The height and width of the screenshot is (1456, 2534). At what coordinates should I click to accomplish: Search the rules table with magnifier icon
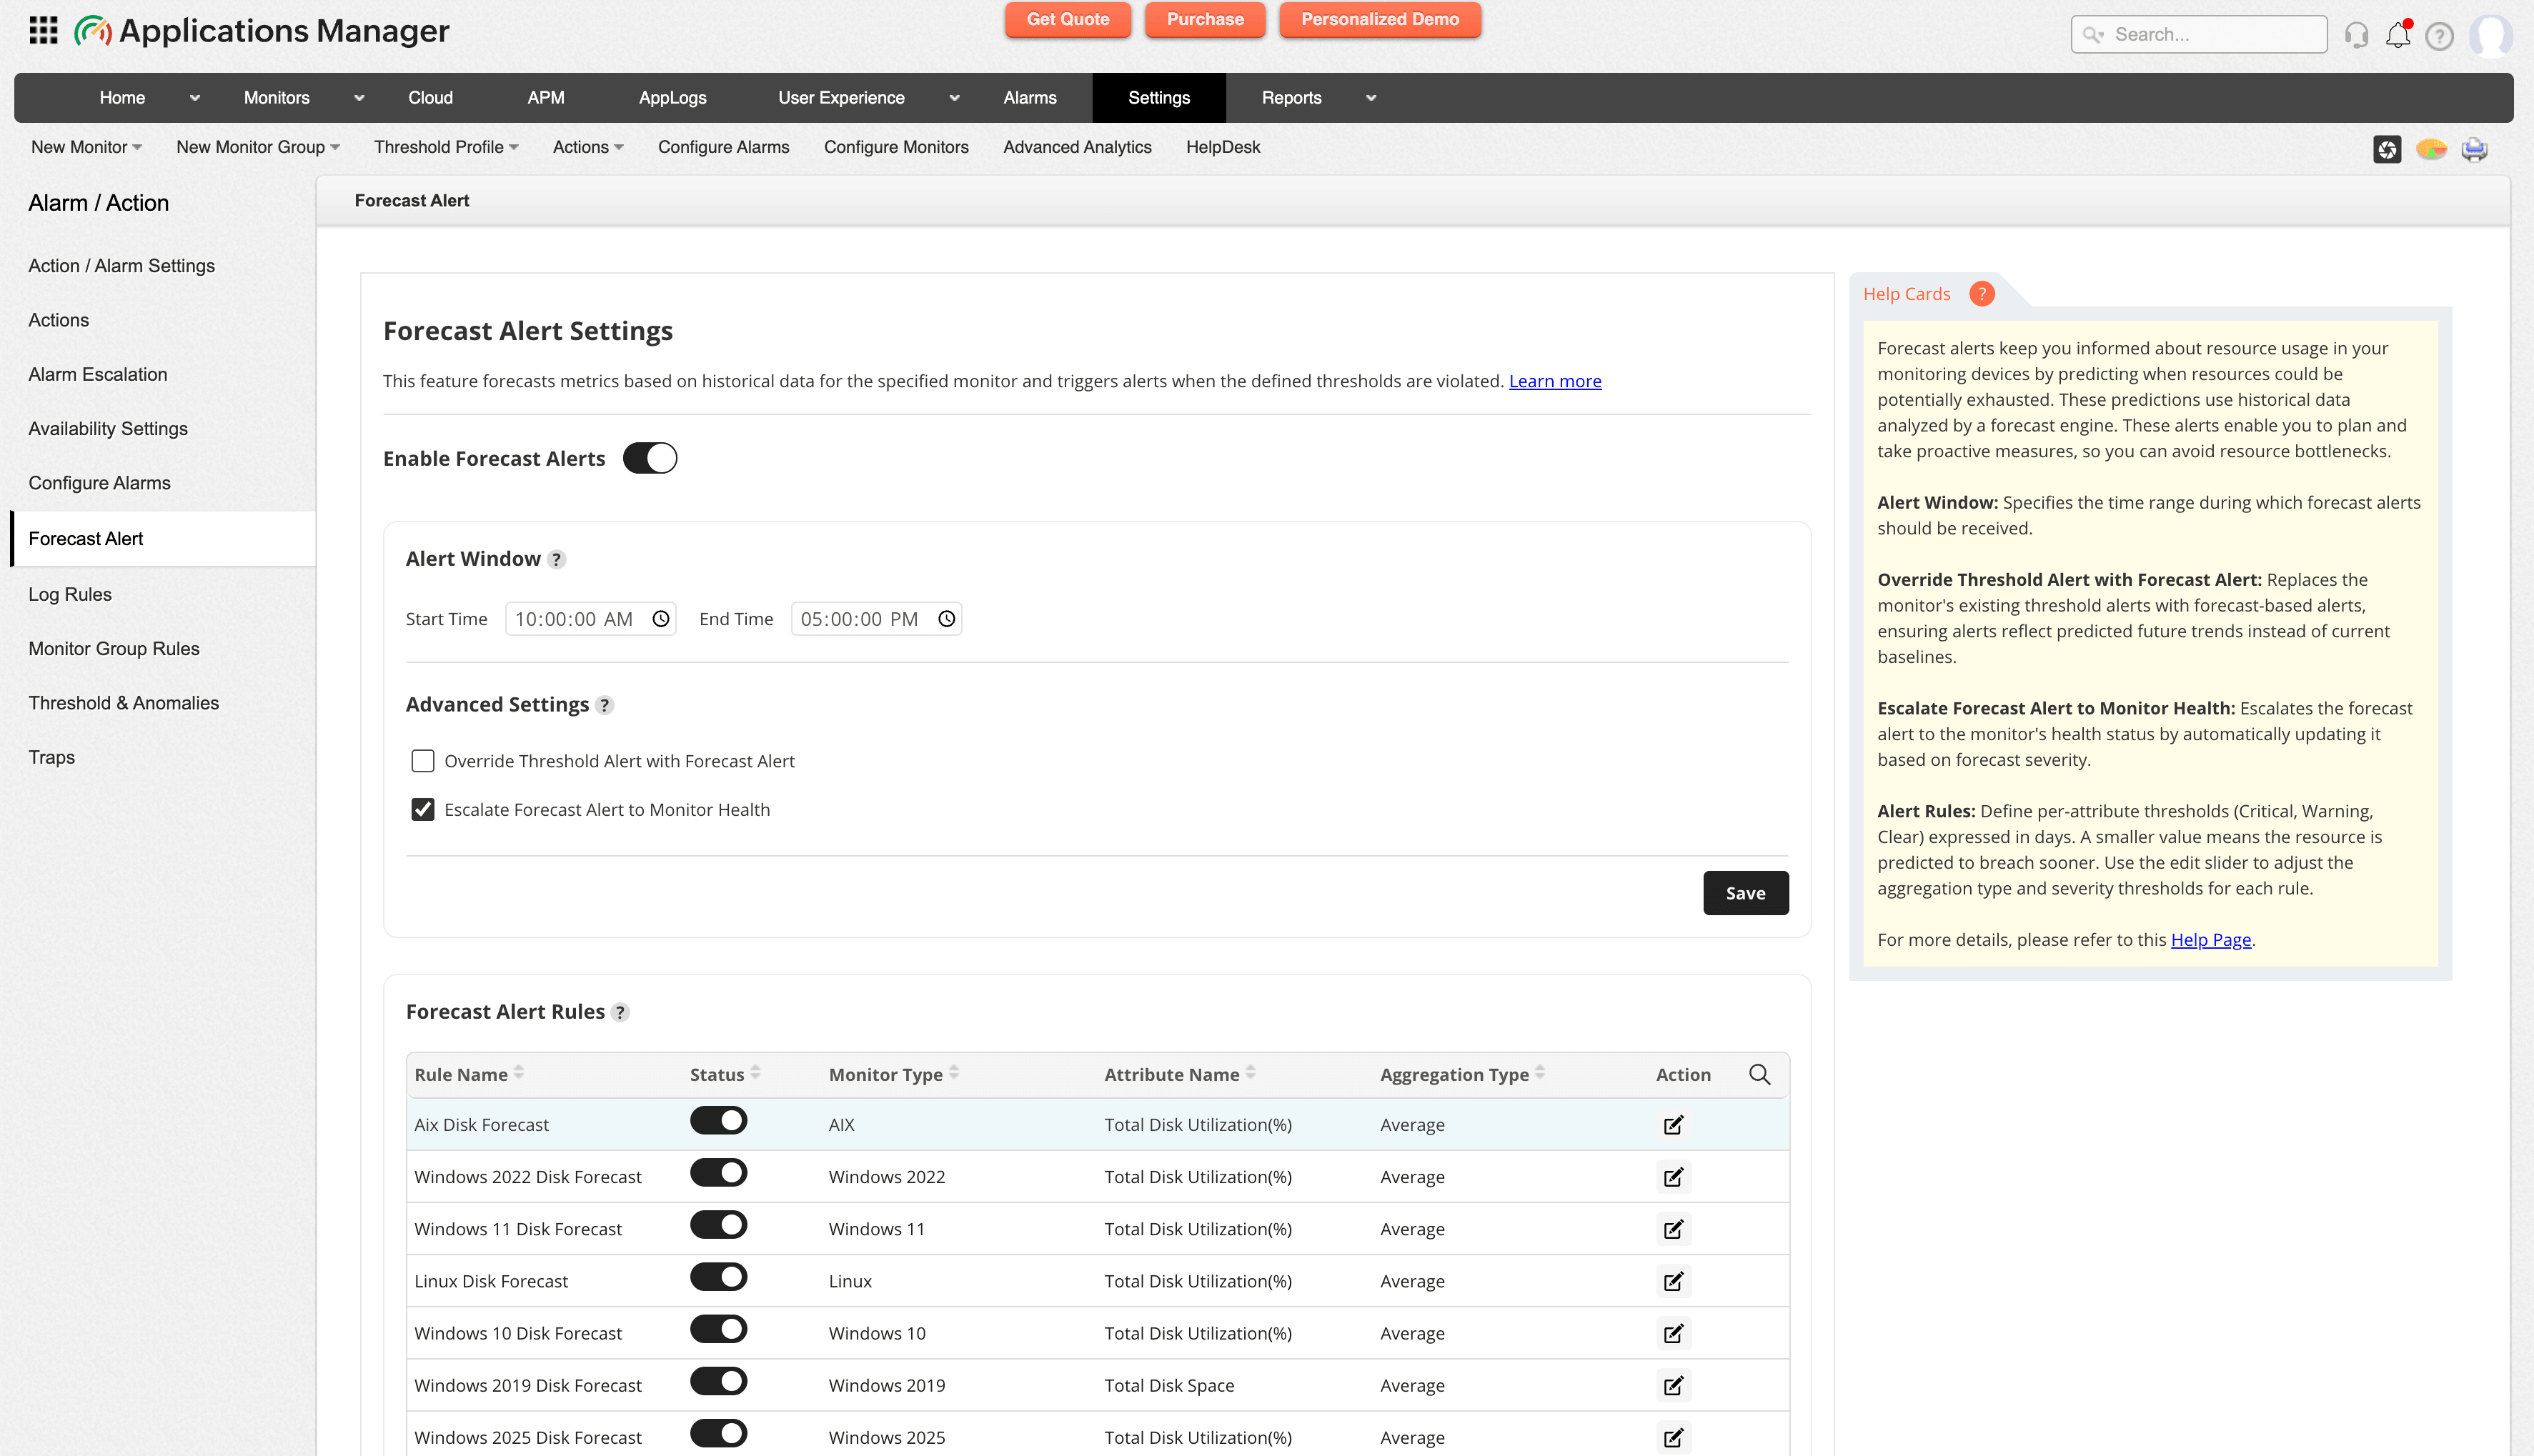tap(1759, 1074)
